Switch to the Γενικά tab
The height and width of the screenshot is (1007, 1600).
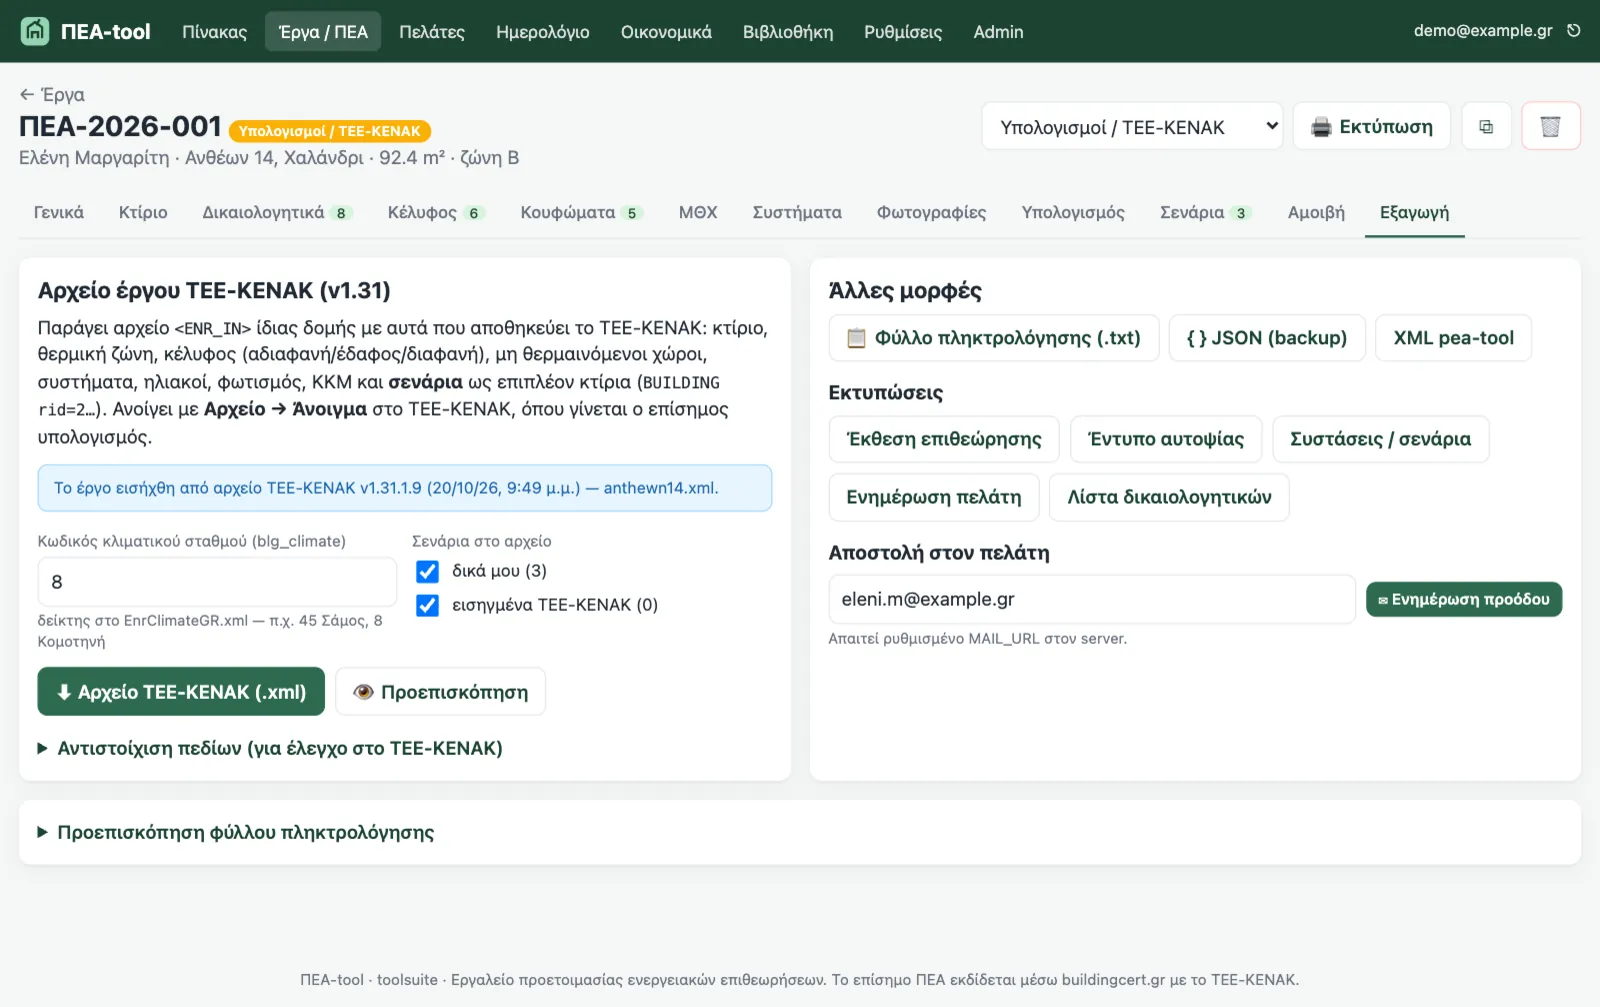click(x=59, y=212)
